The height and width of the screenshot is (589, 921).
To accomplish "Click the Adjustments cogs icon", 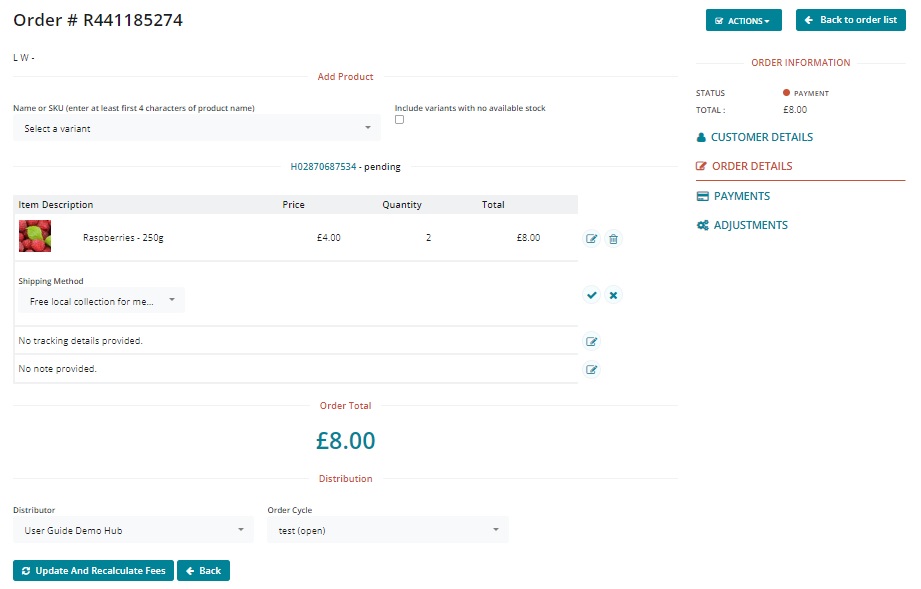I will coord(702,226).
